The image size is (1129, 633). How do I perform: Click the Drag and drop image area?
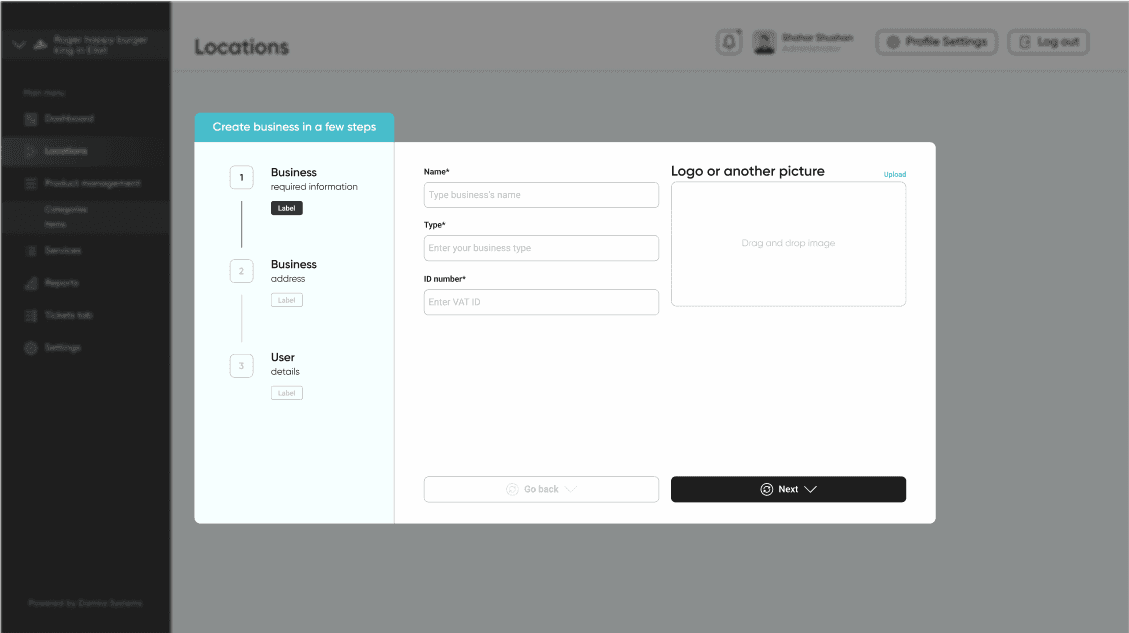[788, 243]
